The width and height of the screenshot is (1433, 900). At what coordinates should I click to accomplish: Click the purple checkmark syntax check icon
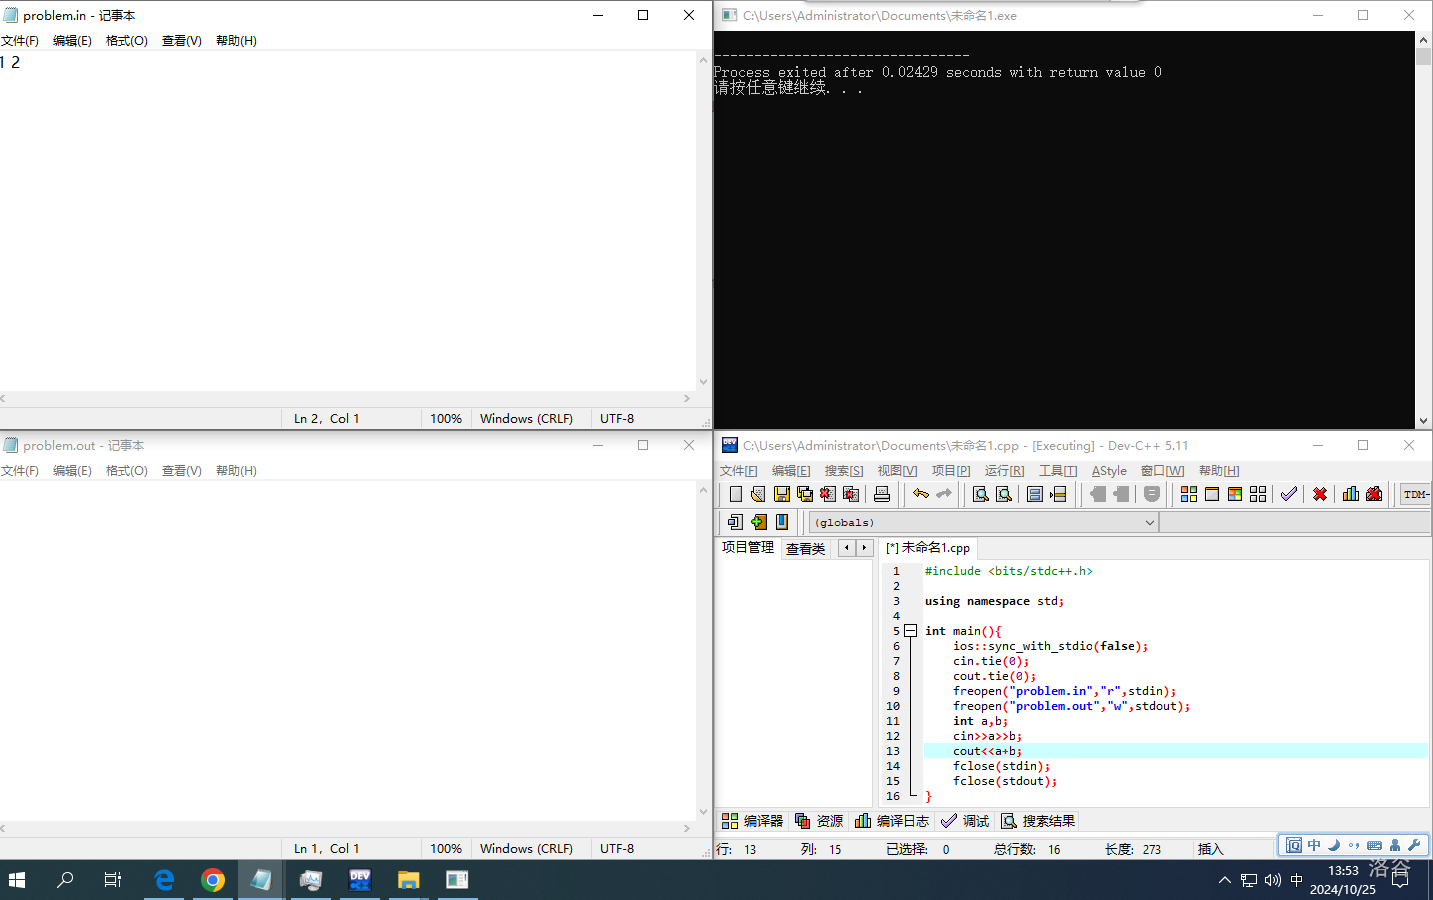(x=1289, y=494)
